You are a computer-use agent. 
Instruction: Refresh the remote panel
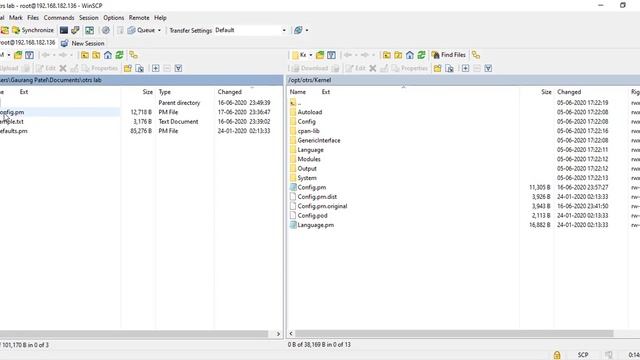coord(421,55)
